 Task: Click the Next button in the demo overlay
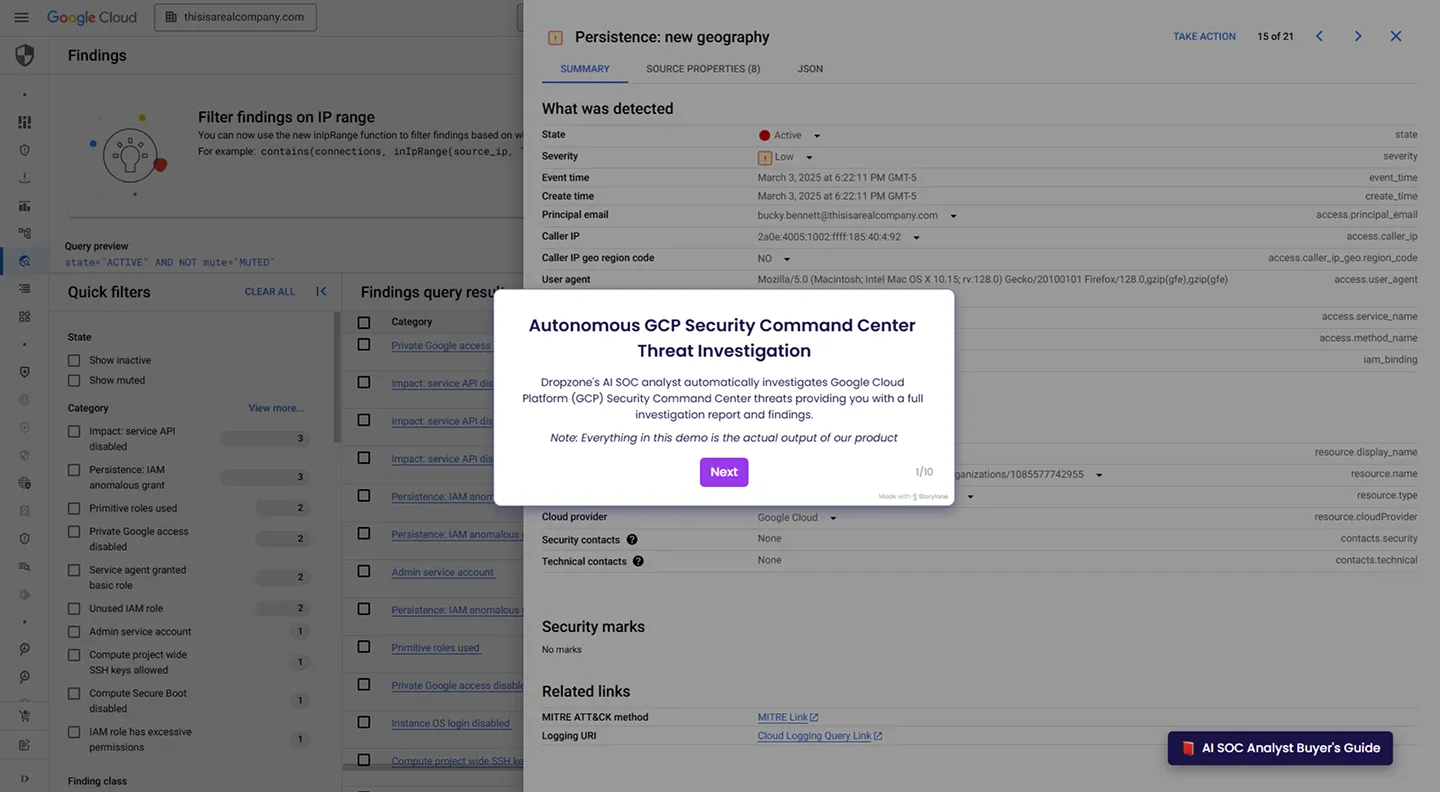click(x=723, y=471)
